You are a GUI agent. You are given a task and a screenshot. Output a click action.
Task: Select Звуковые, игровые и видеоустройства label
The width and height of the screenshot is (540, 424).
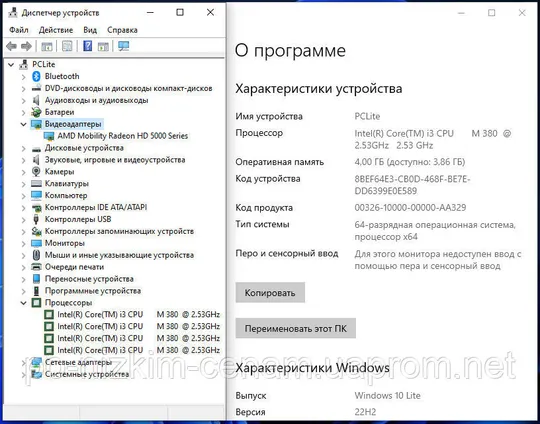[115, 160]
